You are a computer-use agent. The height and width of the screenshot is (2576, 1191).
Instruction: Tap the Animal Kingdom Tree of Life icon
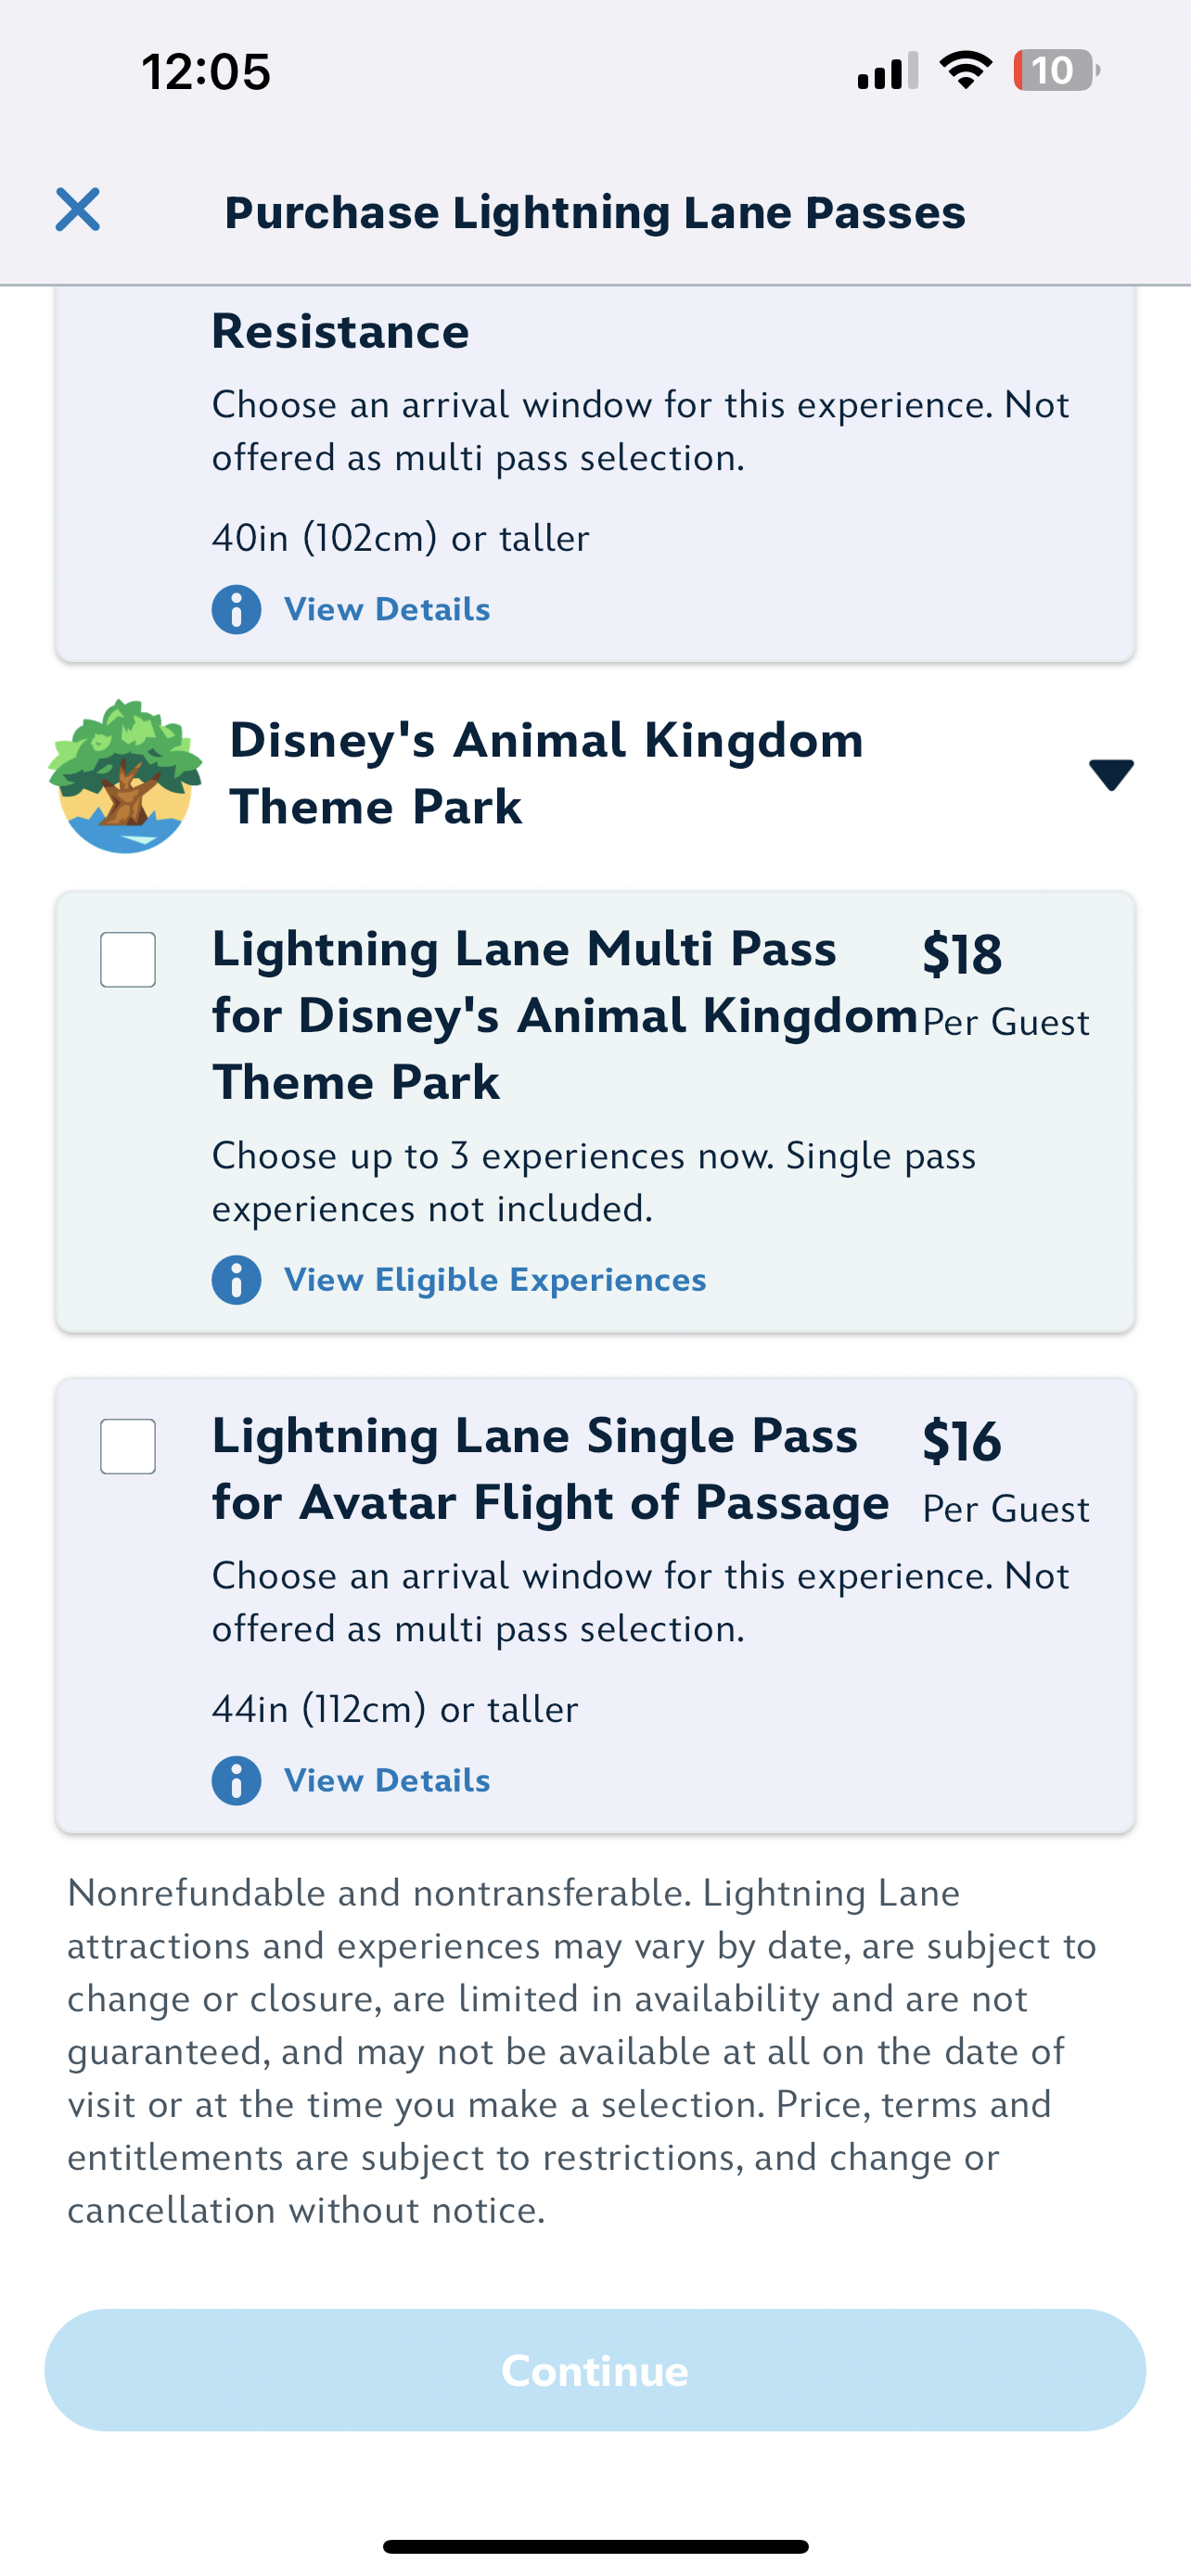[125, 776]
